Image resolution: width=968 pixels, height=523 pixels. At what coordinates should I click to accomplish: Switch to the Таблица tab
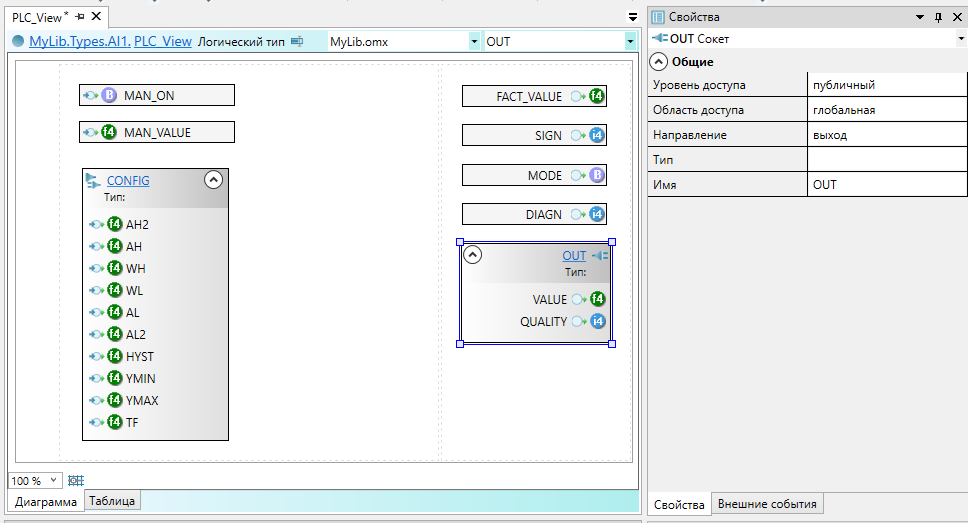[112, 501]
